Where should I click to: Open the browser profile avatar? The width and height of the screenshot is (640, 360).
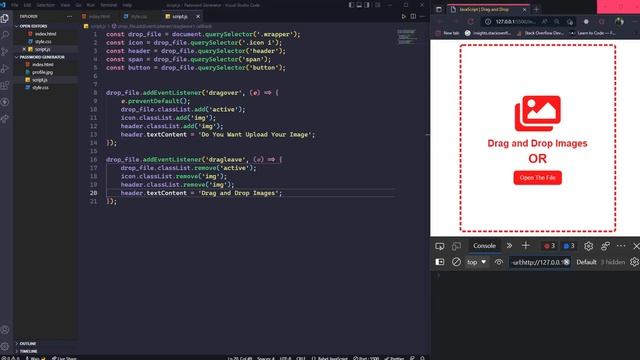tap(619, 21)
